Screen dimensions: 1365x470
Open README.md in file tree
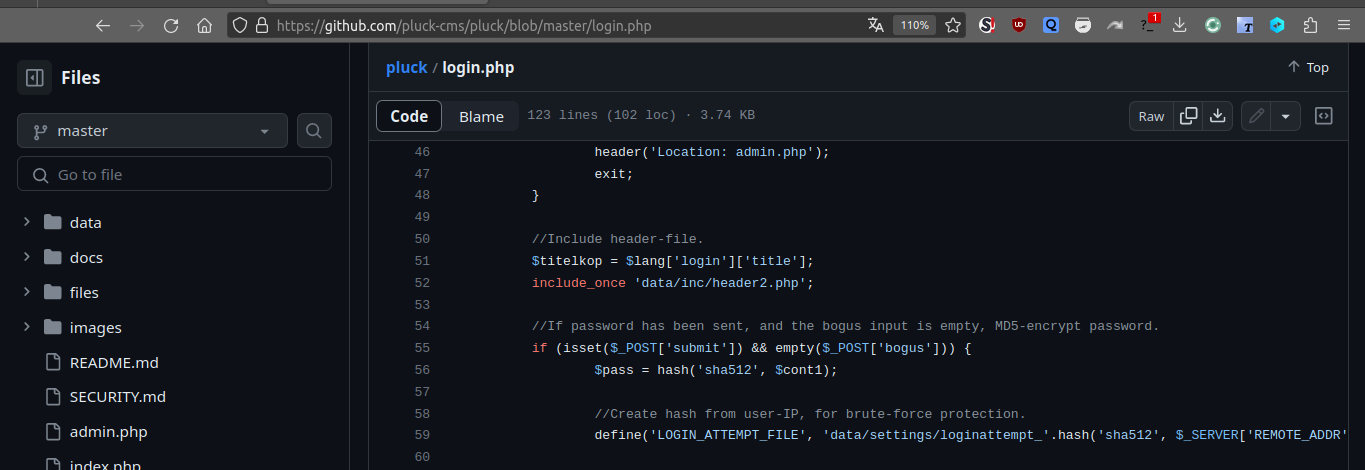[113, 362]
